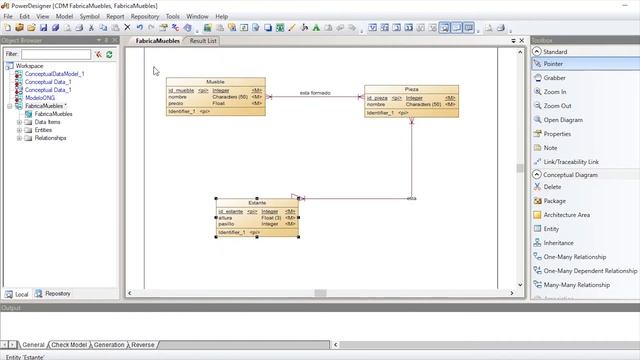
Task: Select the Pieza entity in diagram
Action: pos(411,101)
